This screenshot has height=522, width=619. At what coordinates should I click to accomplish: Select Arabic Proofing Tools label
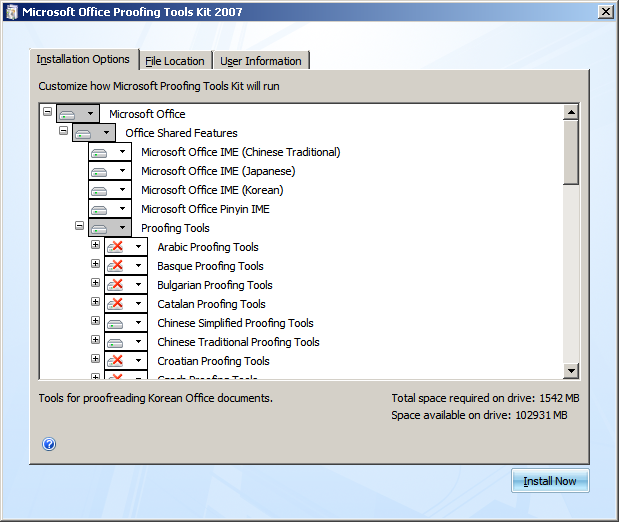point(208,247)
